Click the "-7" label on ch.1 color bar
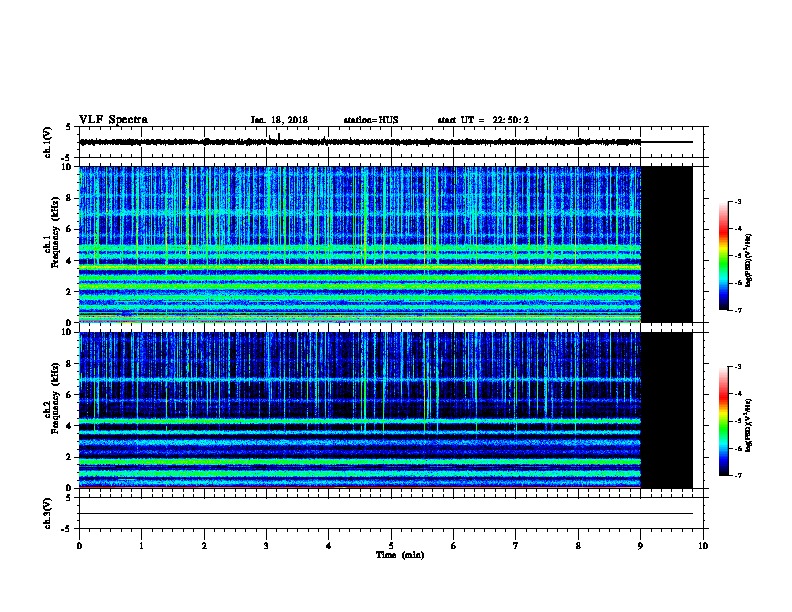The image size is (792, 612). tap(738, 310)
